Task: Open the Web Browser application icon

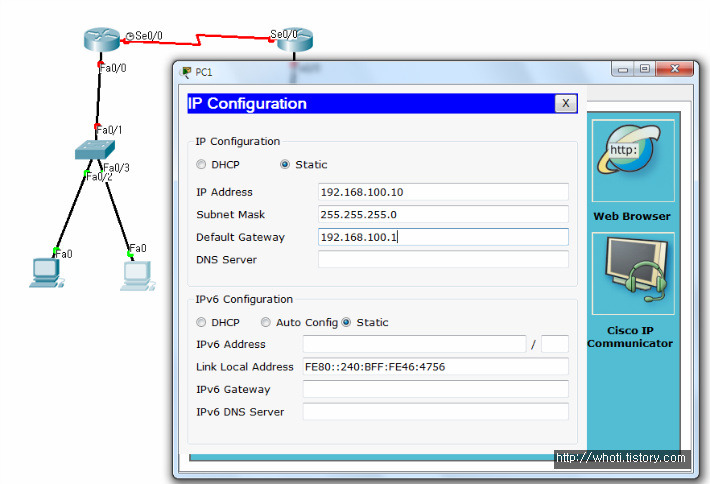Action: [633, 160]
